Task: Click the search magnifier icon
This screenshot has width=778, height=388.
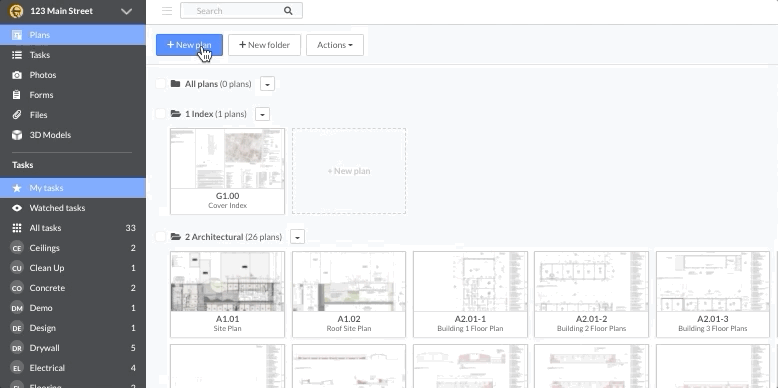Action: pos(288,11)
